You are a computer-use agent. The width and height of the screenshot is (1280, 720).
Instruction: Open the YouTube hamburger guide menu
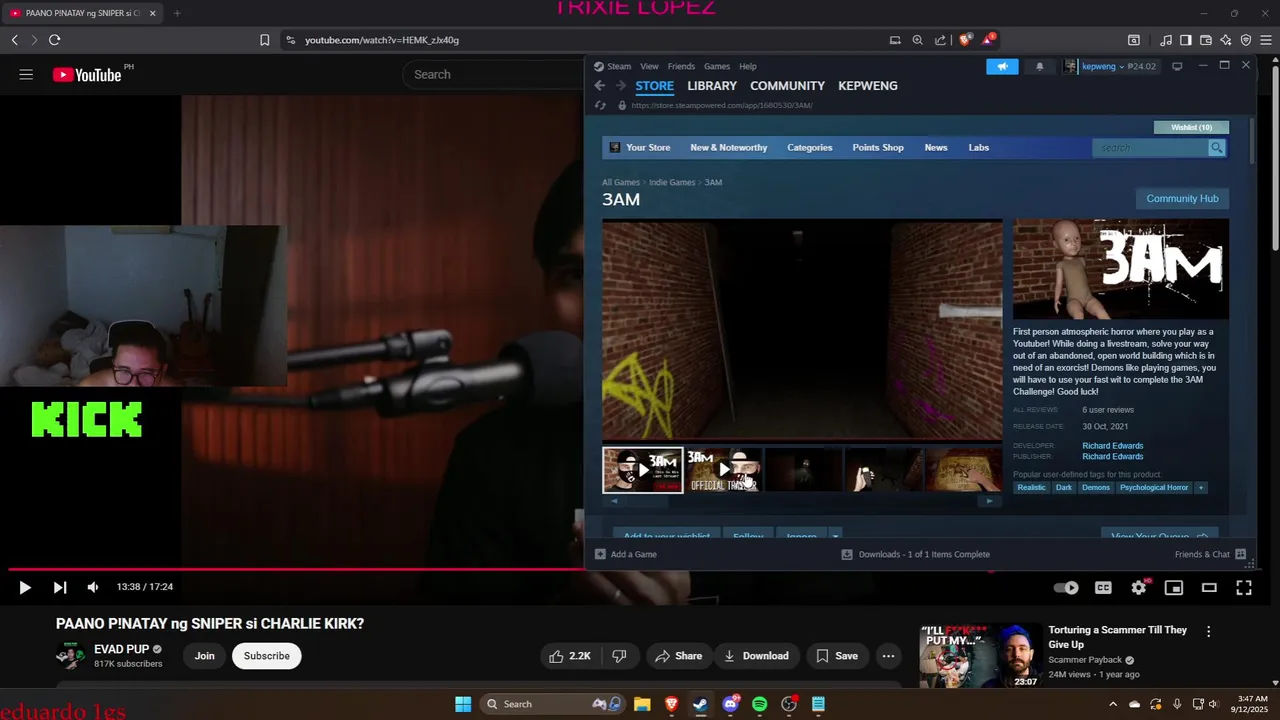click(26, 74)
